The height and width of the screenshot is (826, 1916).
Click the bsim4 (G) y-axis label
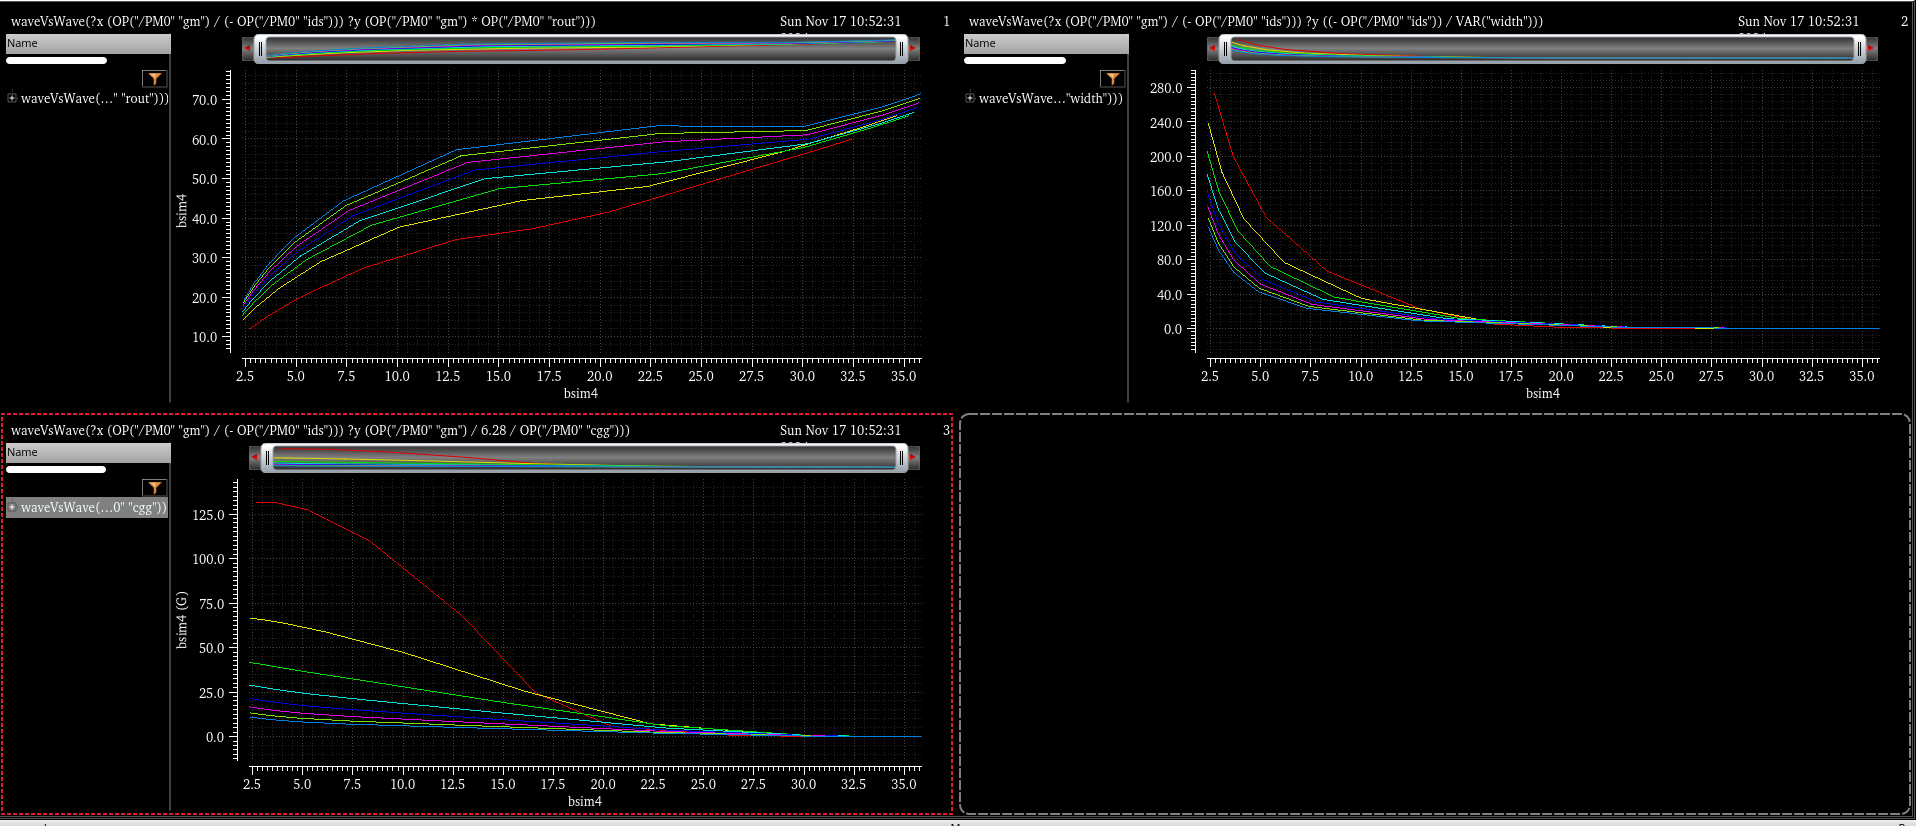coord(182,620)
